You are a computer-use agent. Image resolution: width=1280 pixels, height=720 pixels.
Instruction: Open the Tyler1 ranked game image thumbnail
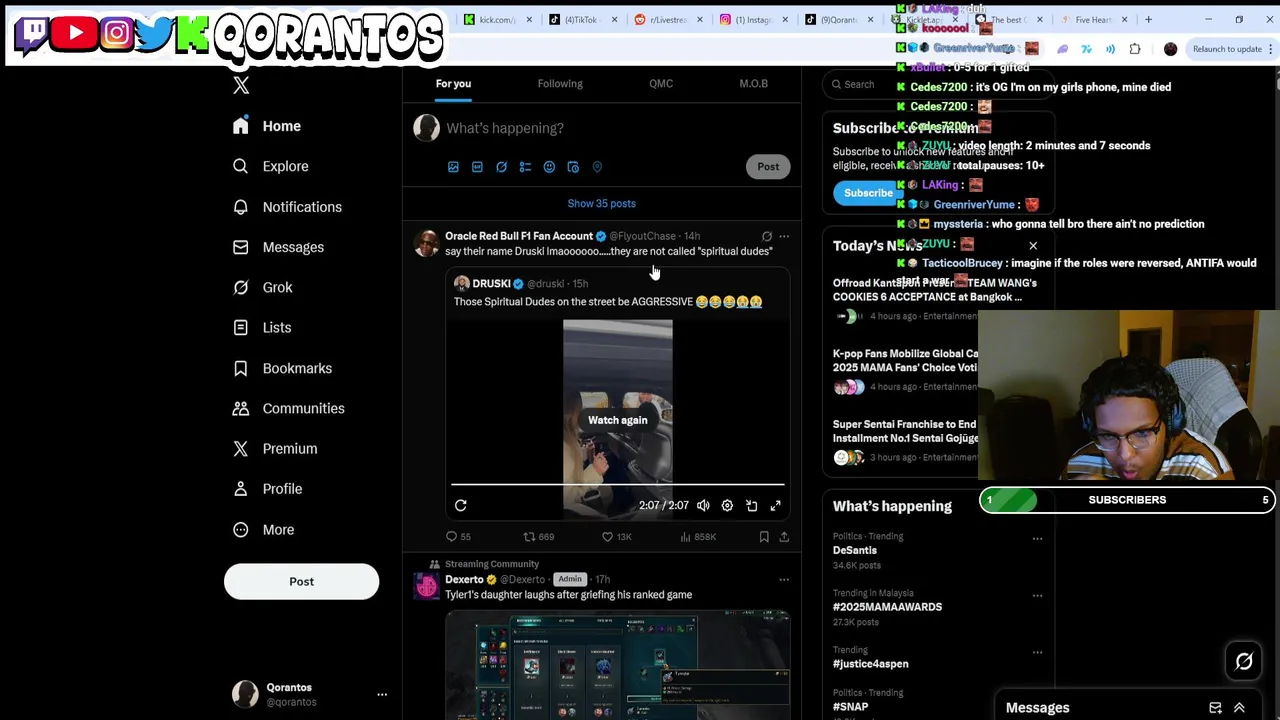pyautogui.click(x=618, y=665)
